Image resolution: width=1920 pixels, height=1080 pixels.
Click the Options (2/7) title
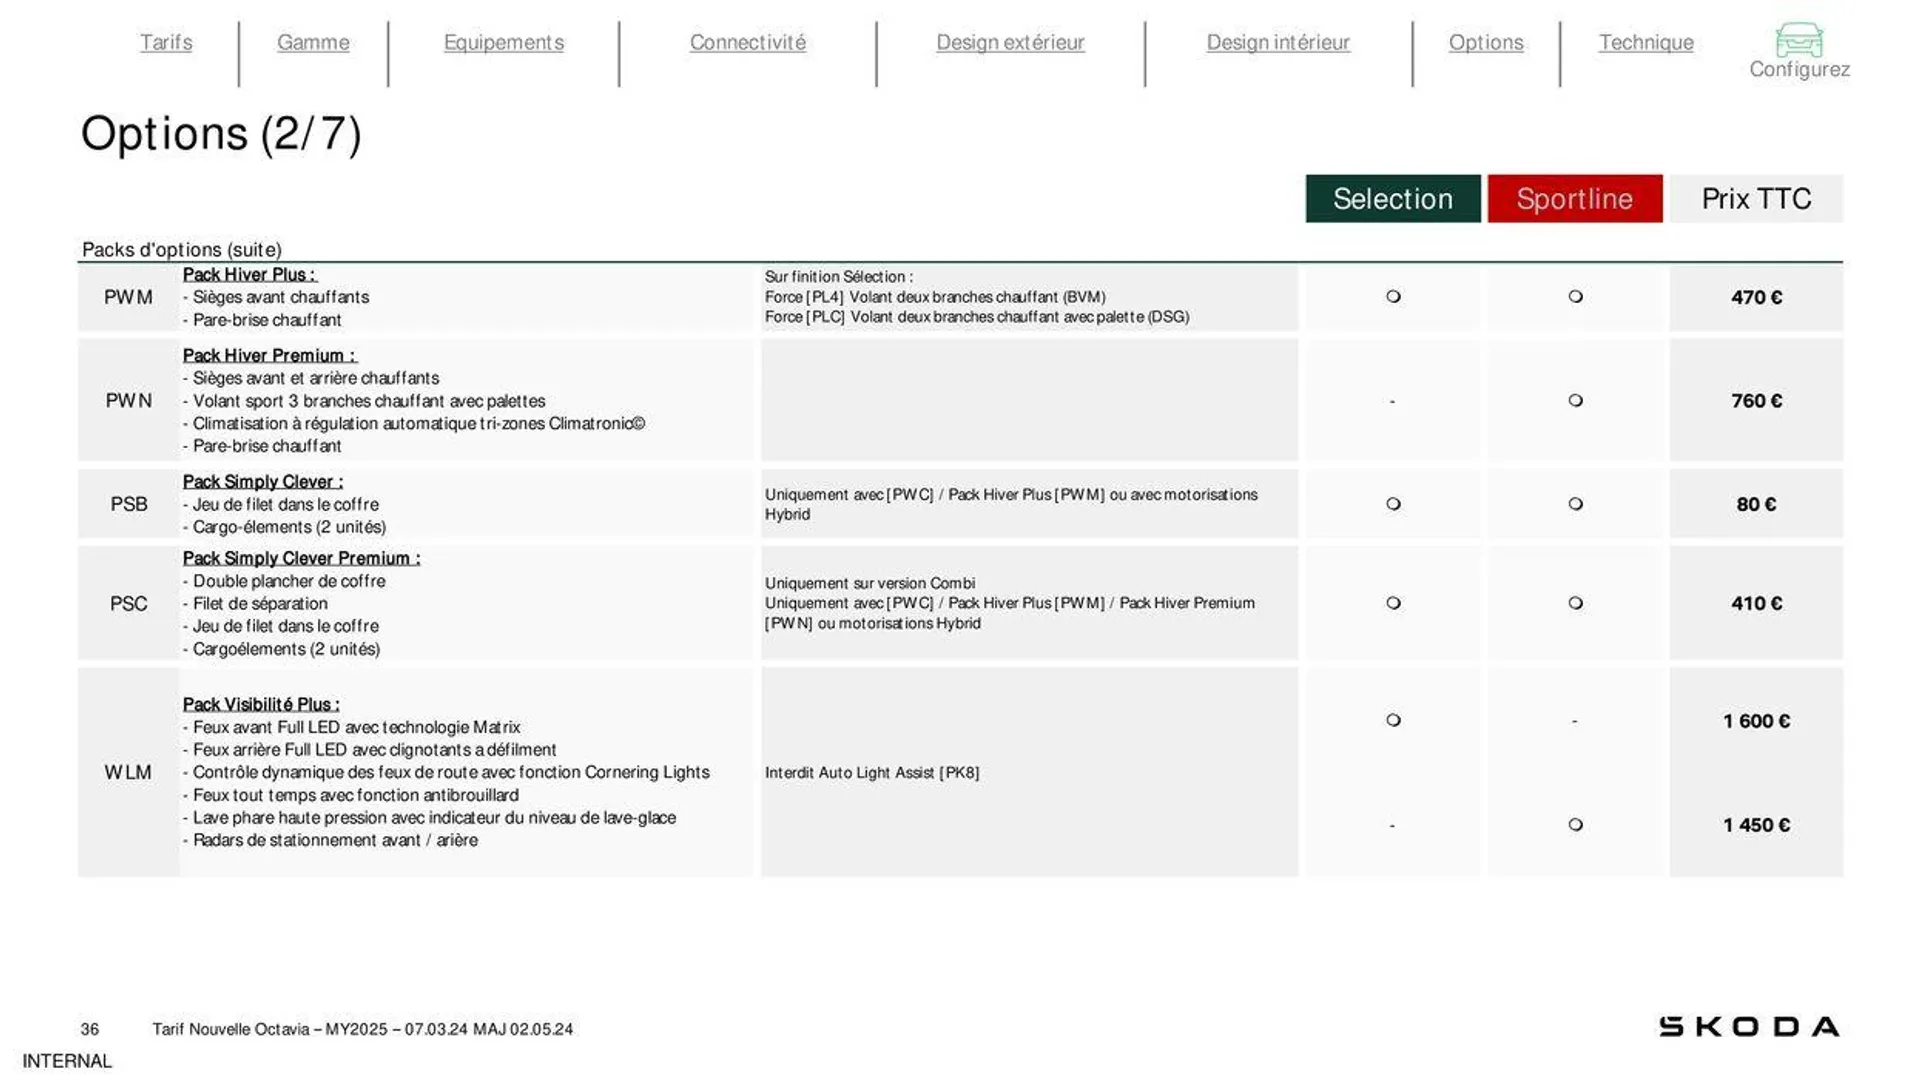tap(221, 134)
